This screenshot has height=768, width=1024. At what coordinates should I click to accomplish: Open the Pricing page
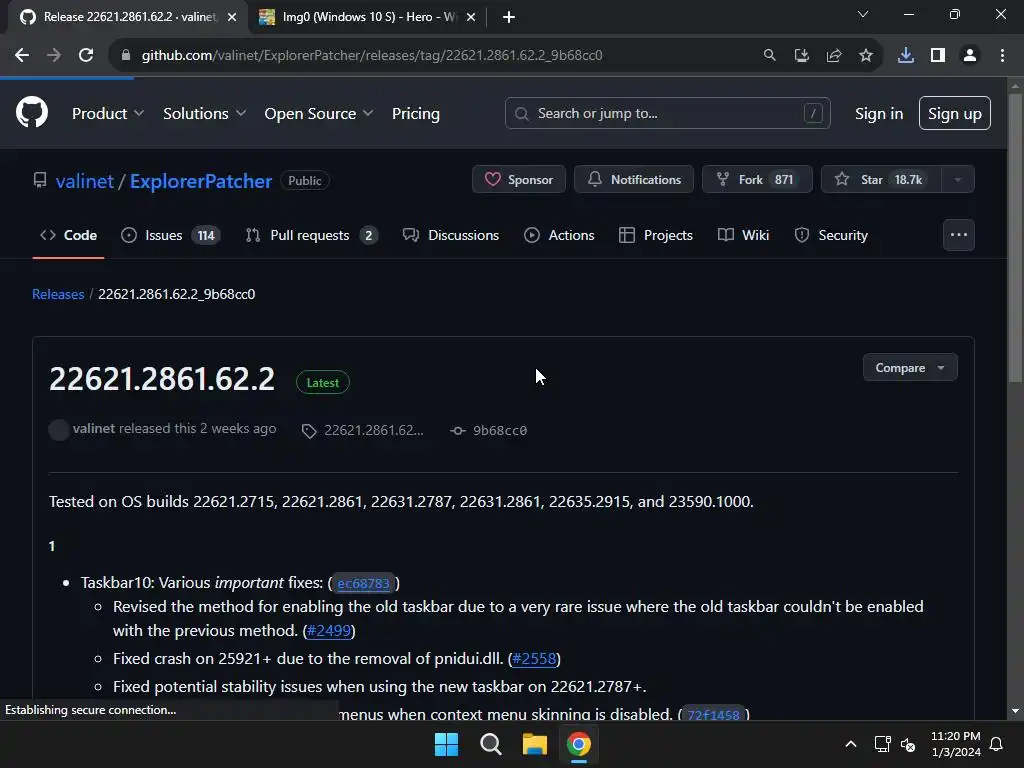[415, 114]
